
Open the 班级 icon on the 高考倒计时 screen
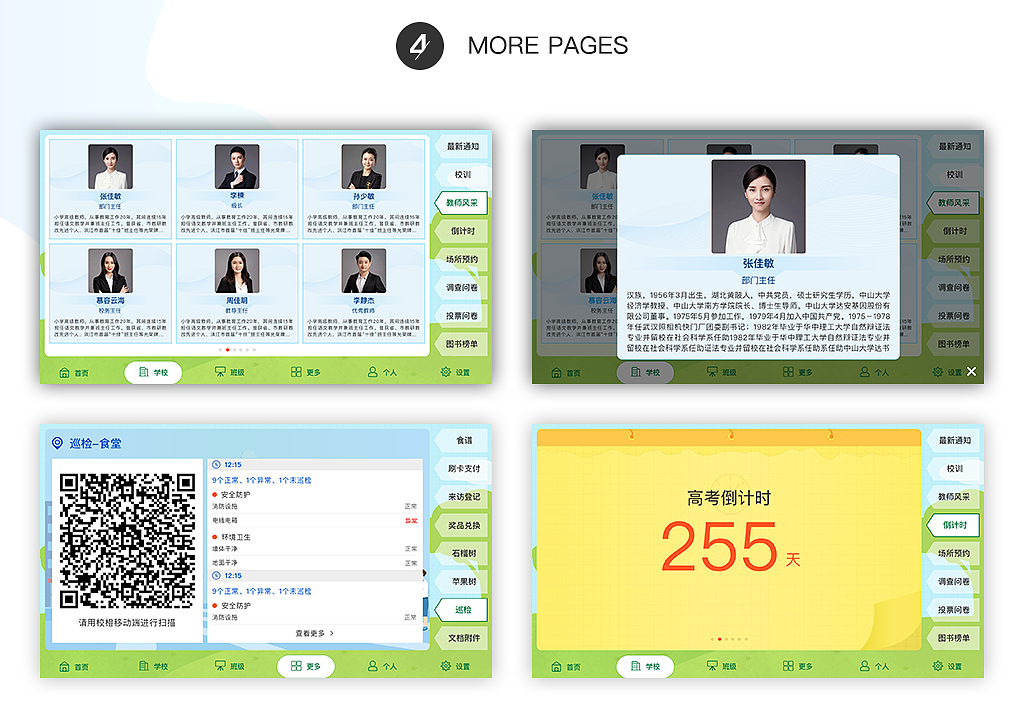pos(712,666)
